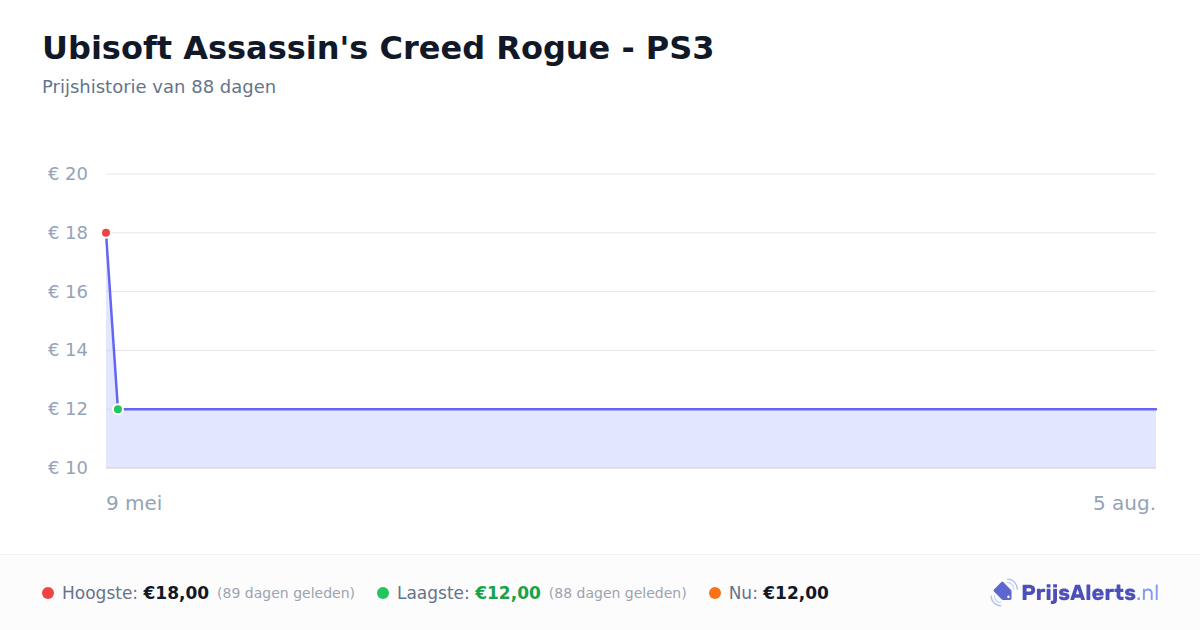Image resolution: width=1200 pixels, height=630 pixels.
Task: Click the 5 aug. end date label
Action: point(1124,503)
